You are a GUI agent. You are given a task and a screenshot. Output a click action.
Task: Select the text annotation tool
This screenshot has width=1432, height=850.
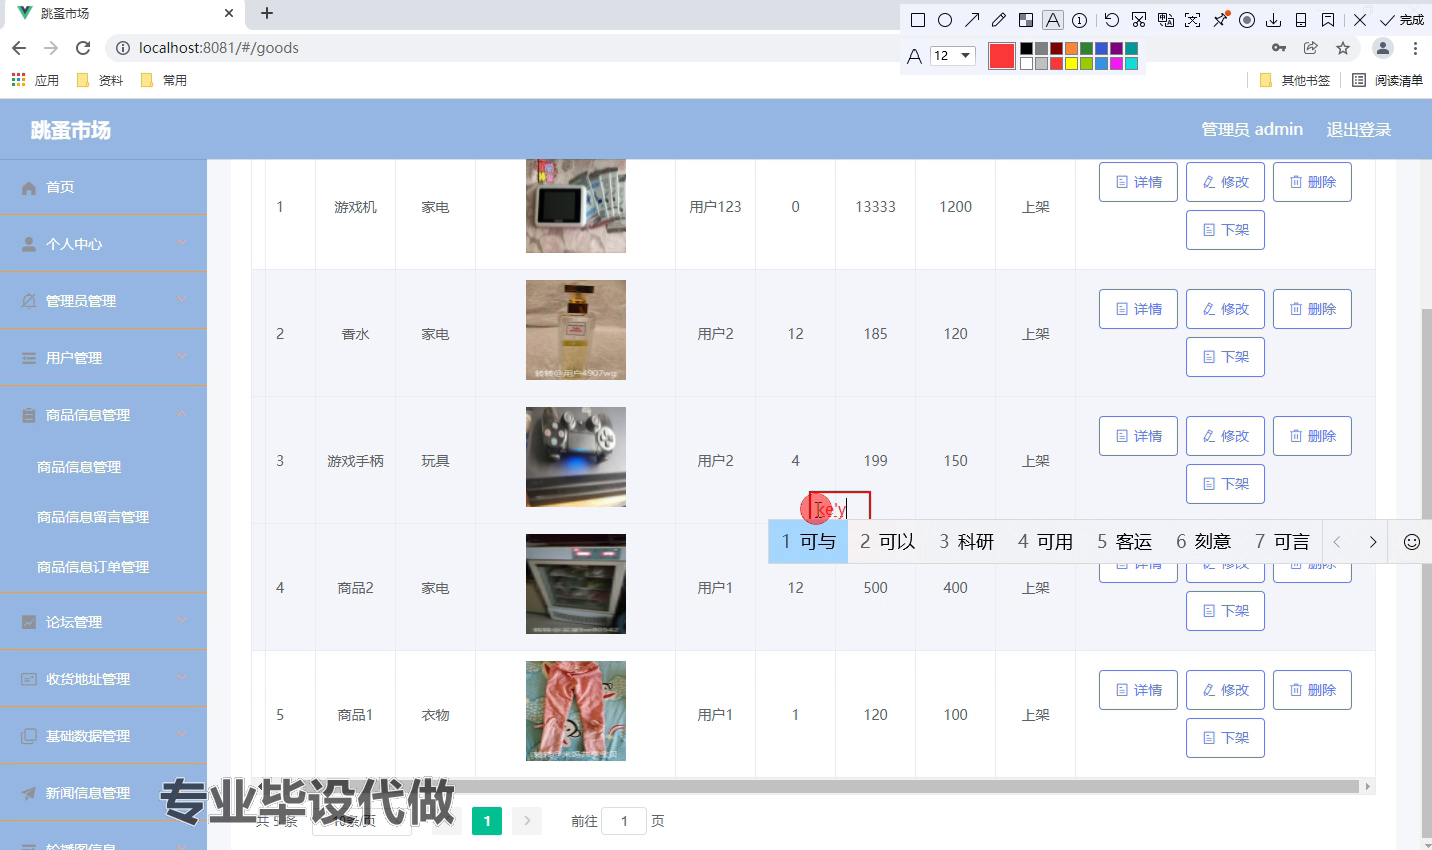1053,20
